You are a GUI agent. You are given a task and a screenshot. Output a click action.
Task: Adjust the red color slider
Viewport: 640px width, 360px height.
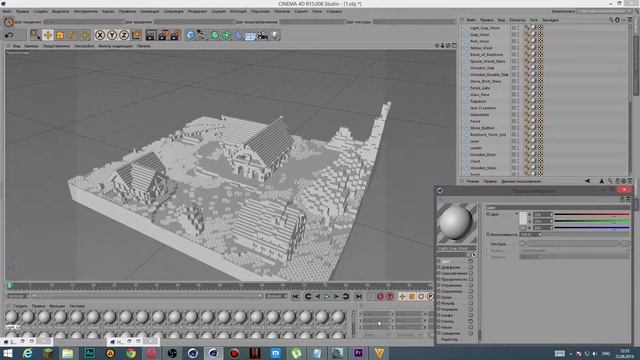pos(592,214)
